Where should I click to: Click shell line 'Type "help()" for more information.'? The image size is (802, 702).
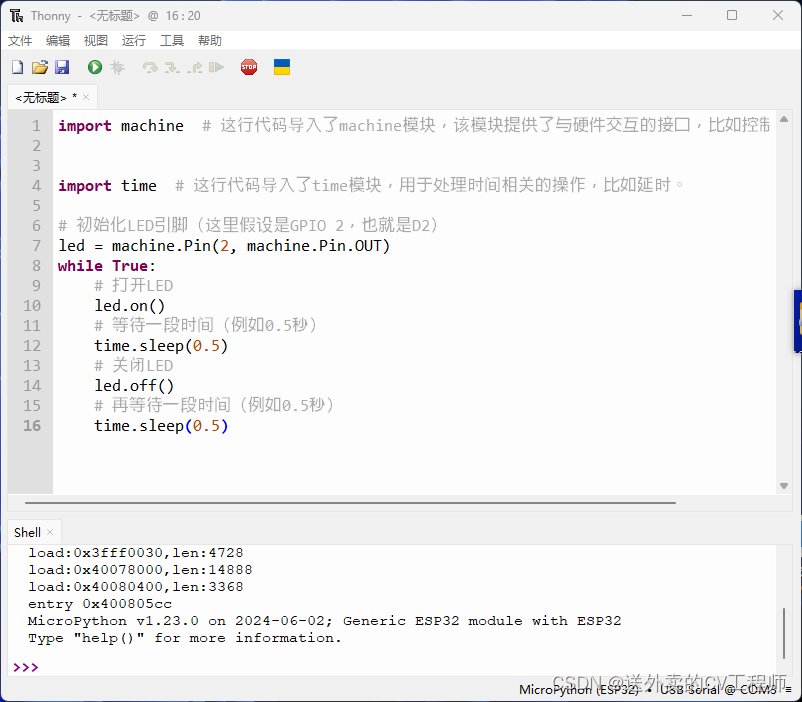[185, 639]
